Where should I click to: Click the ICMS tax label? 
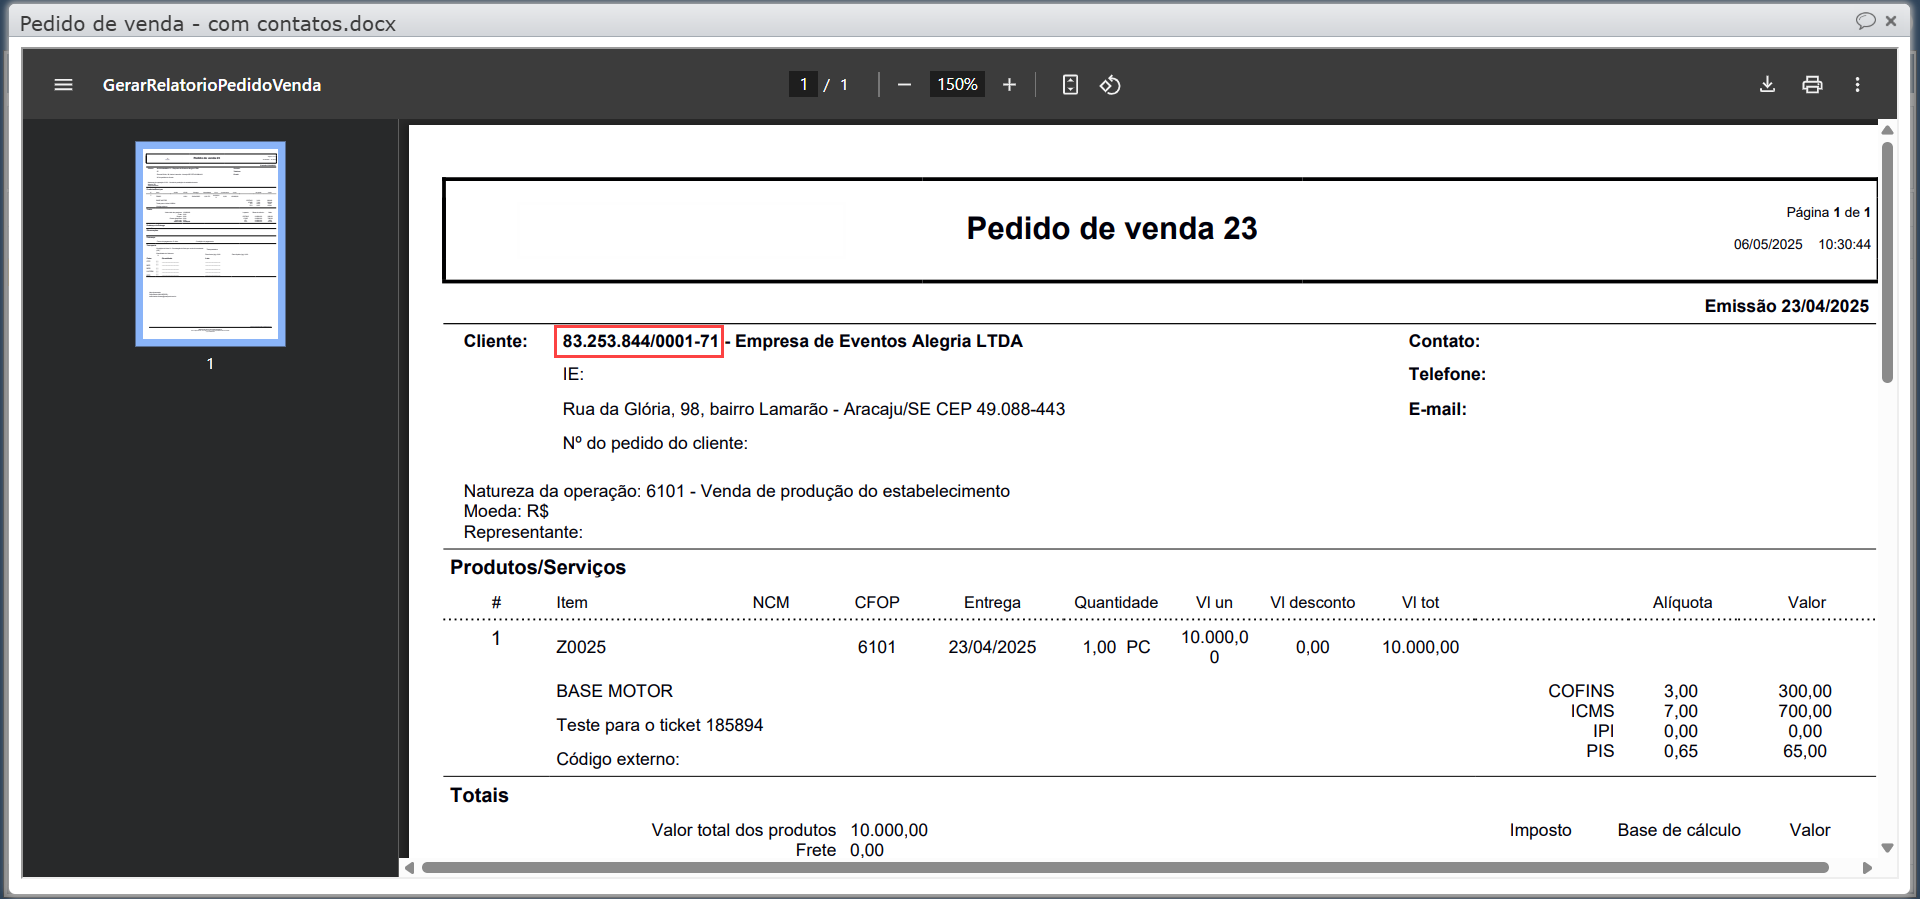click(x=1592, y=711)
